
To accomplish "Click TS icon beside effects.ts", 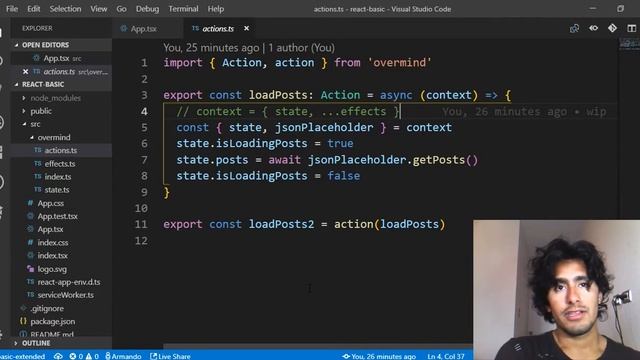I will click(38, 163).
